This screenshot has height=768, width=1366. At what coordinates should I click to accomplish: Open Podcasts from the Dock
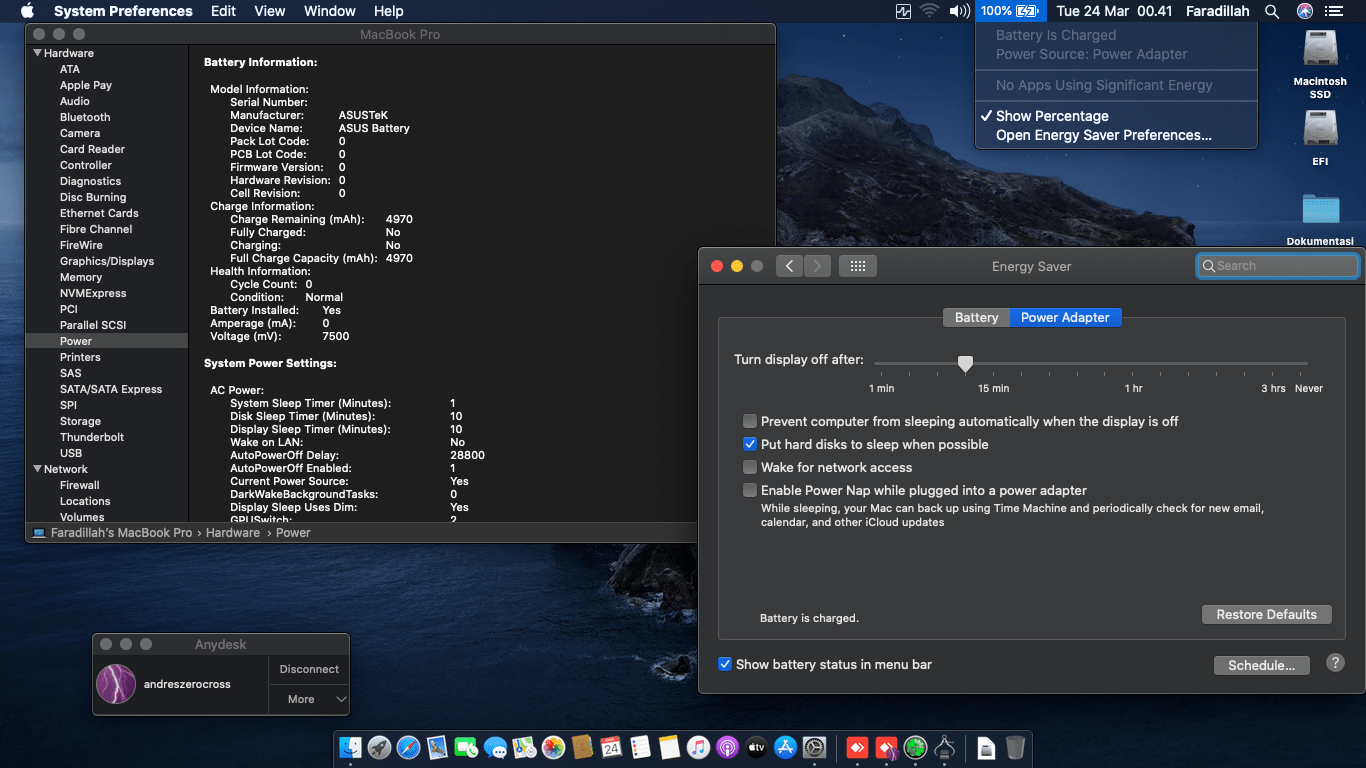coord(727,747)
